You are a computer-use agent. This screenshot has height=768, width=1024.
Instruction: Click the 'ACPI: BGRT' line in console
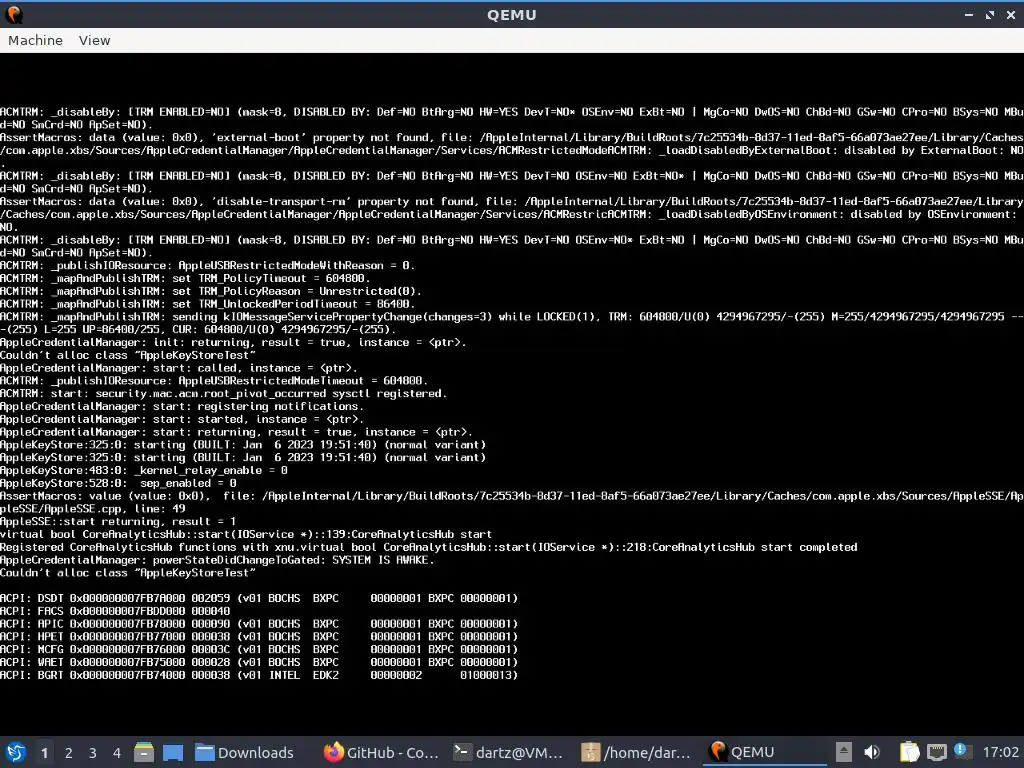pyautogui.click(x=259, y=675)
